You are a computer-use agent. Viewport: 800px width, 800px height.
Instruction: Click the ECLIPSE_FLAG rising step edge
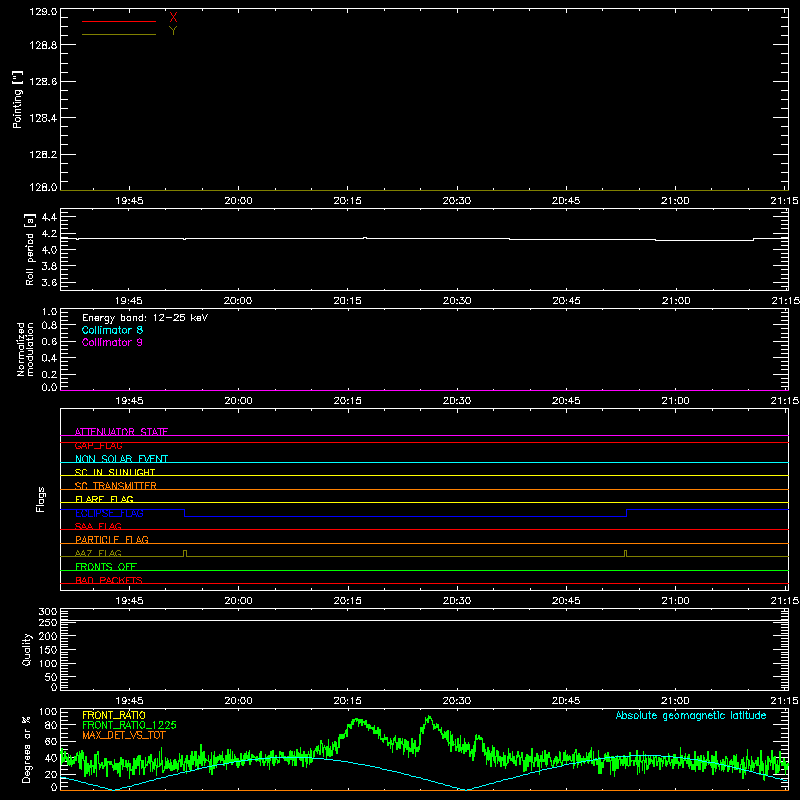627,513
